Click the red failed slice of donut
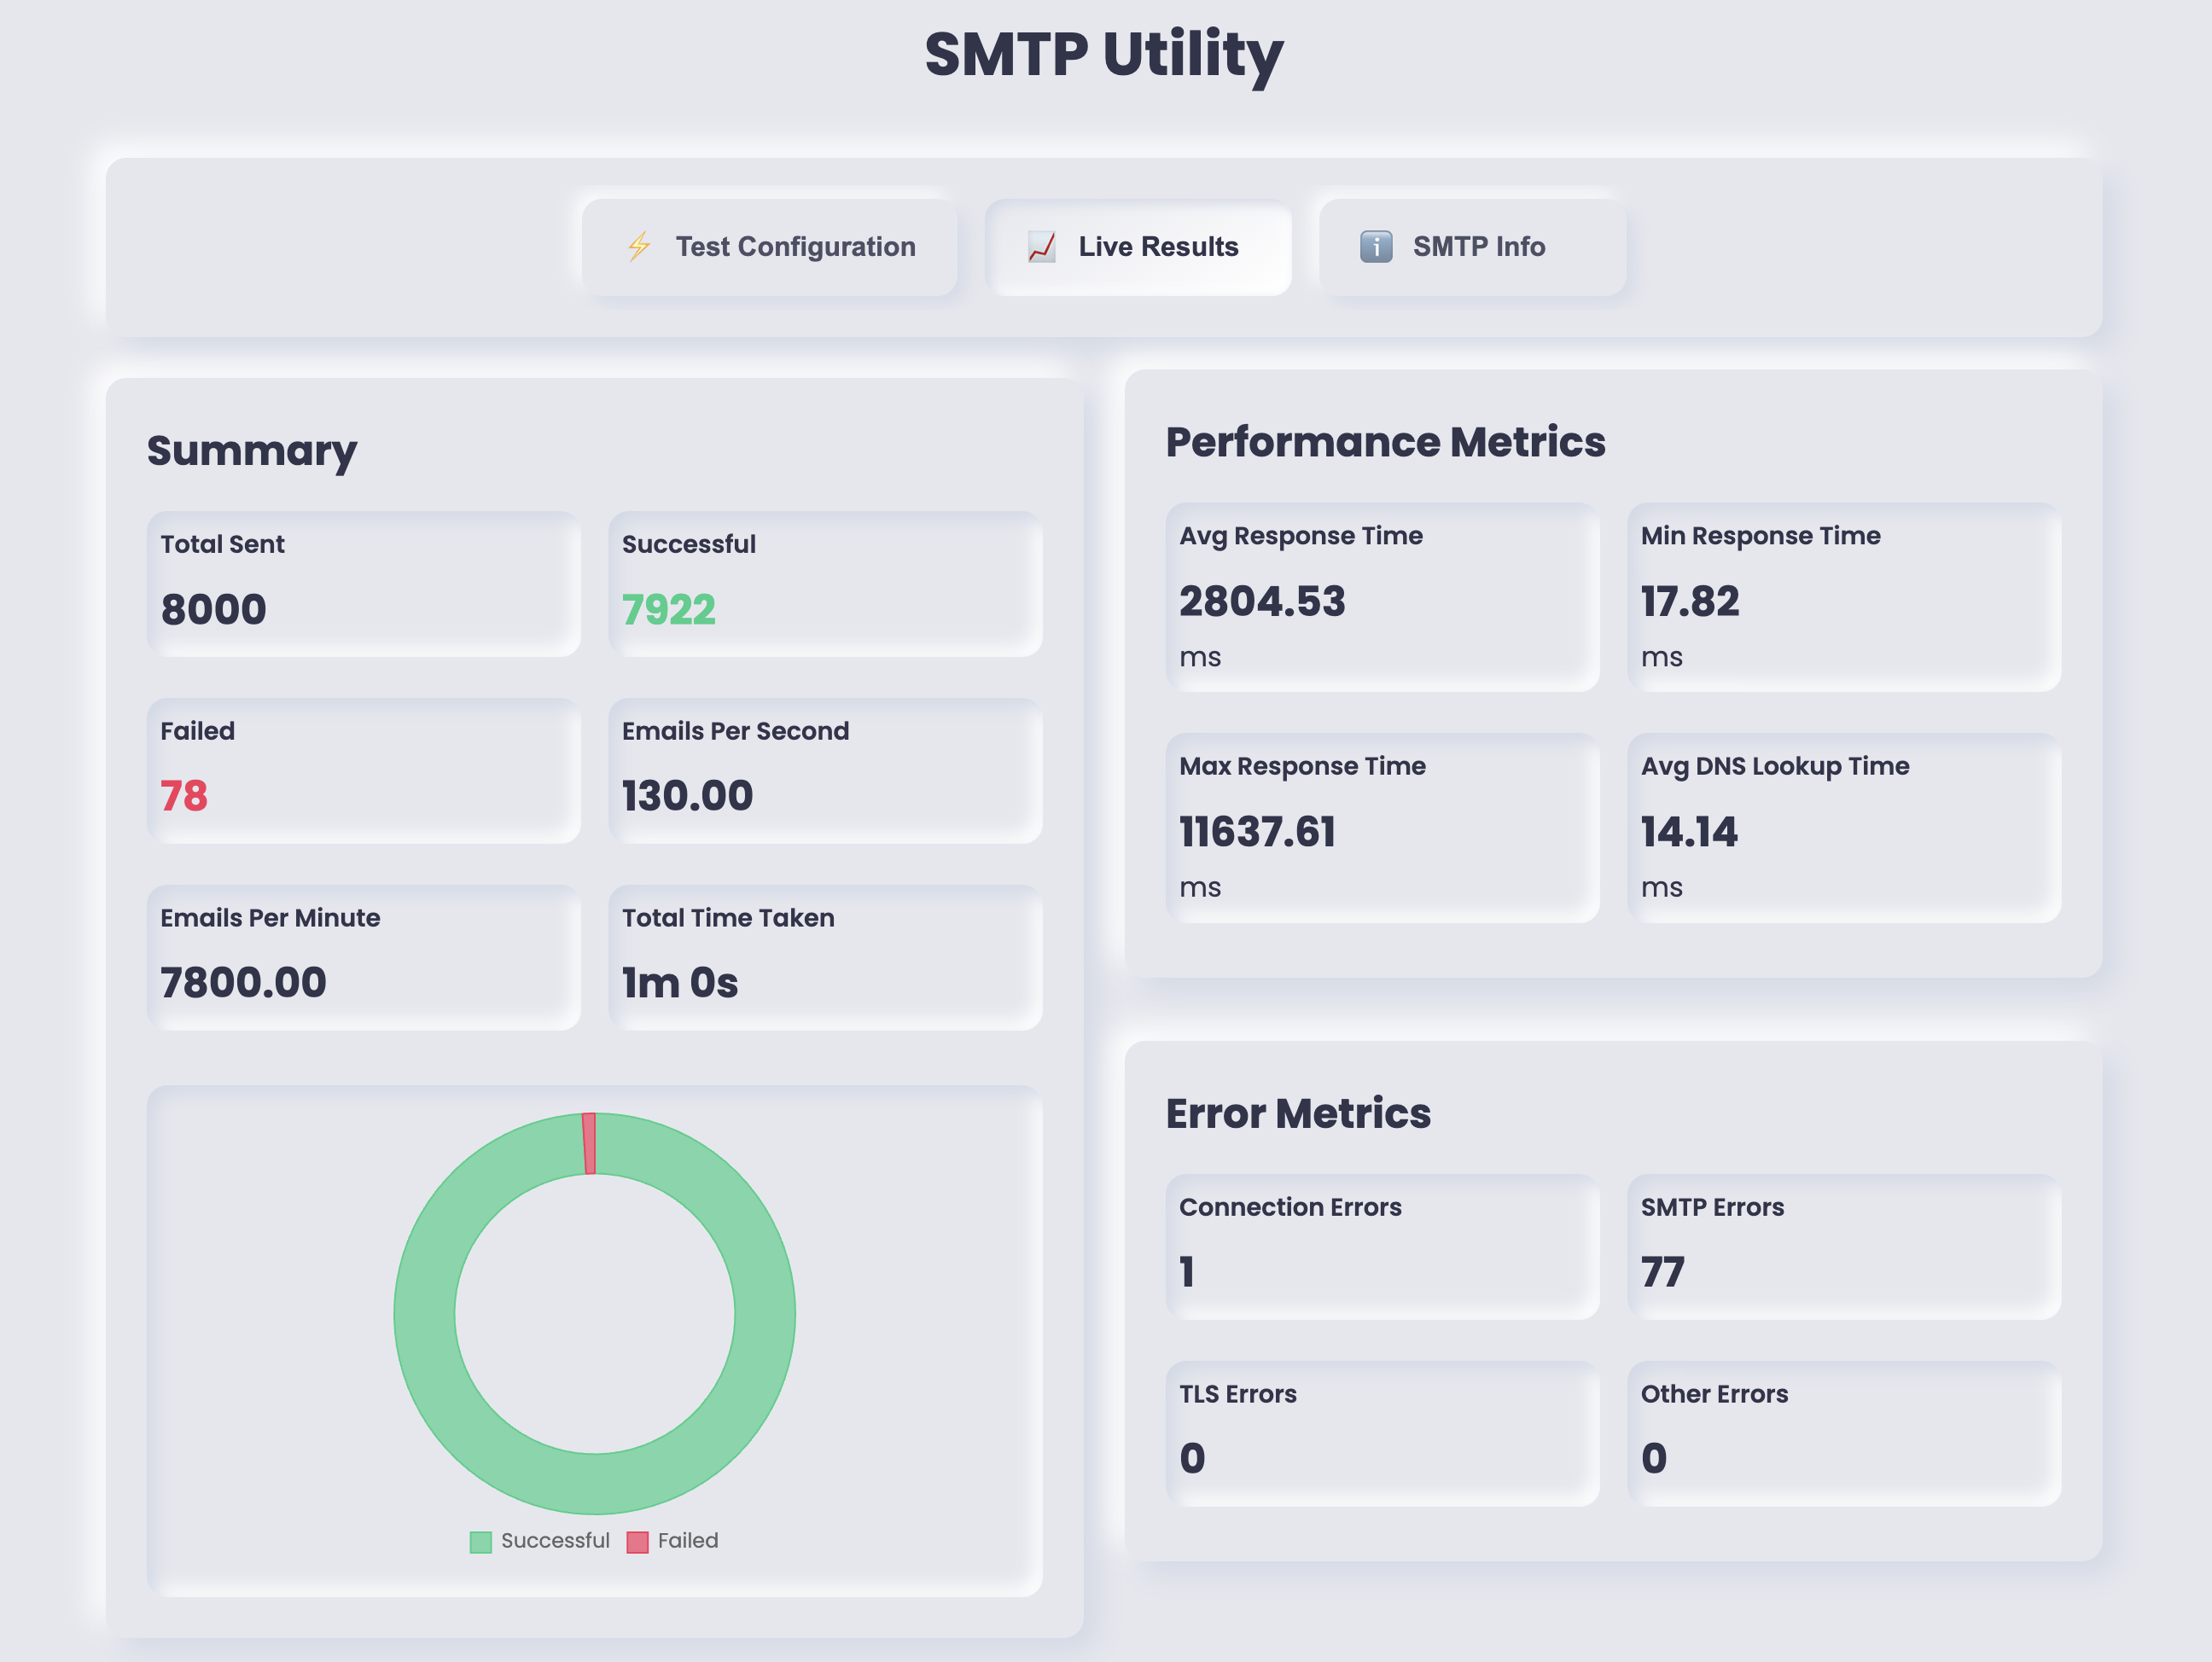Viewport: 2212px width, 1662px height. pyautogui.click(x=590, y=1143)
